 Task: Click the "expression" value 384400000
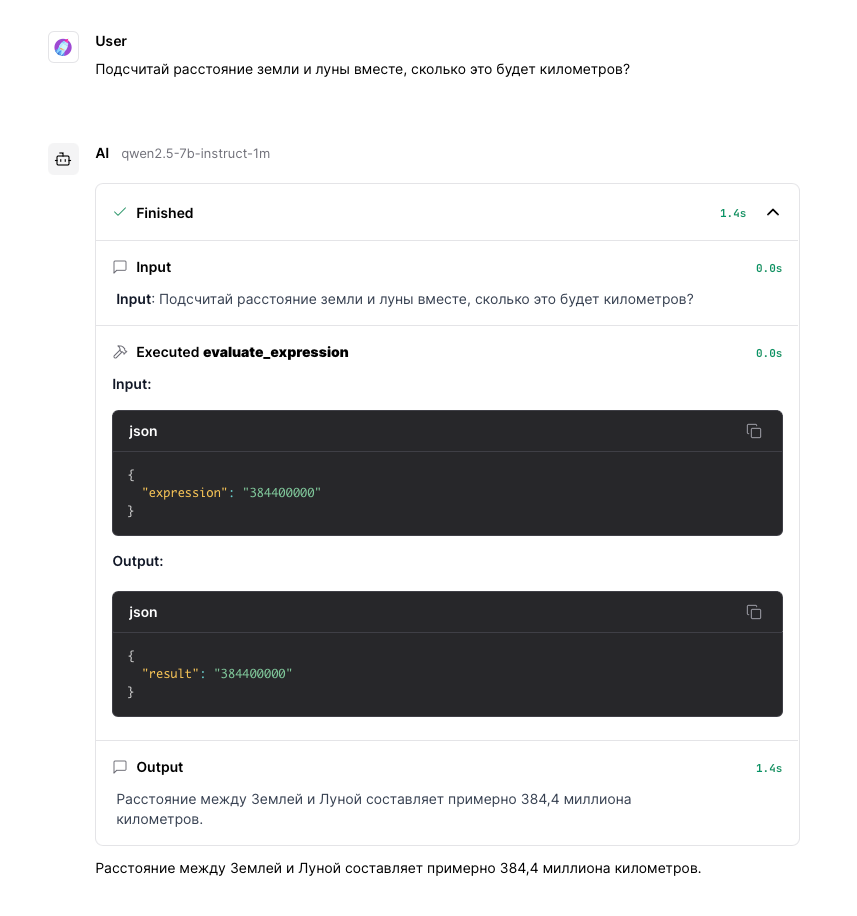pyautogui.click(x=282, y=492)
